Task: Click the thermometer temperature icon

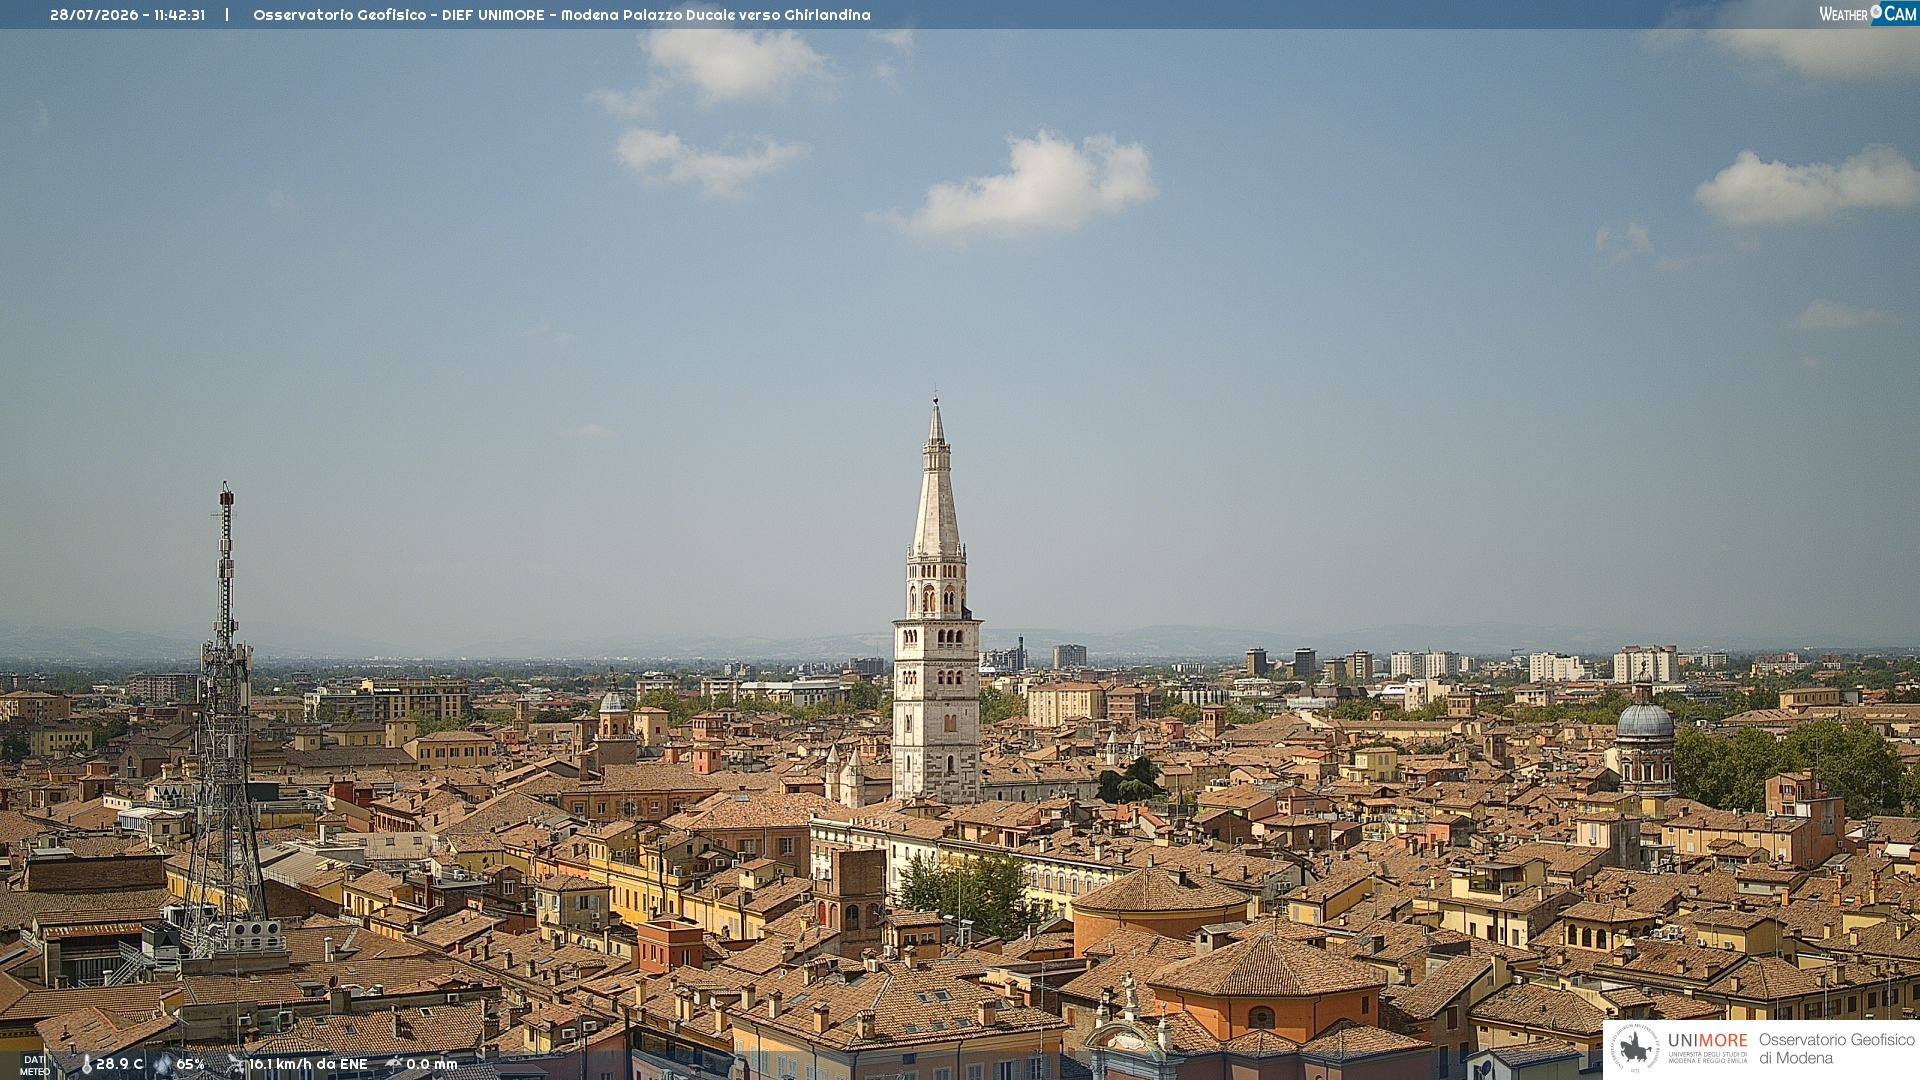Action: (x=86, y=1065)
